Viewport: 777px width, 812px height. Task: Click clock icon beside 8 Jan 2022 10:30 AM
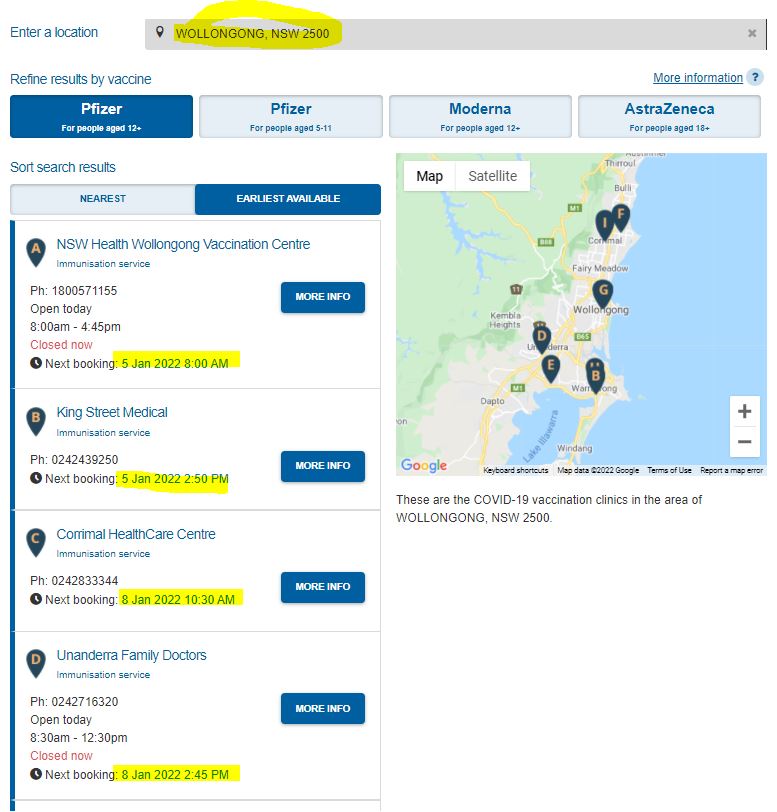(36, 599)
